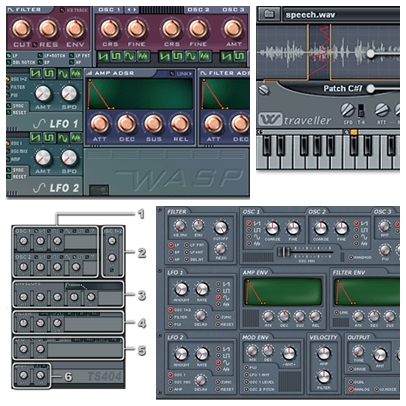Select DUAL mode in the grey synth
This screenshot has height=406, width=406.
pyautogui.click(x=351, y=382)
